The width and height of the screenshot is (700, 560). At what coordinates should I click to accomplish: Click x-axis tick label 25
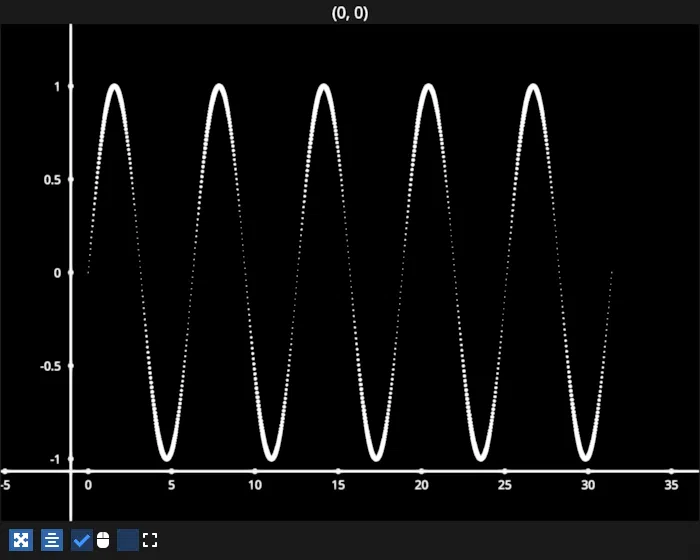pyautogui.click(x=505, y=485)
